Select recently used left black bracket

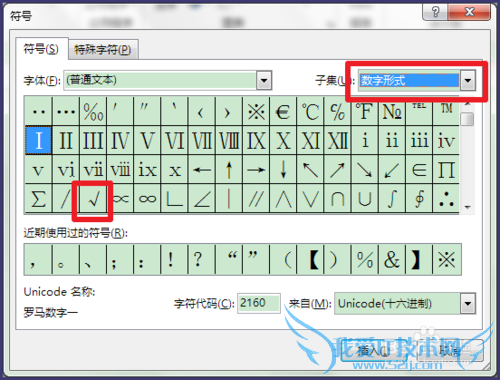(x=310, y=259)
